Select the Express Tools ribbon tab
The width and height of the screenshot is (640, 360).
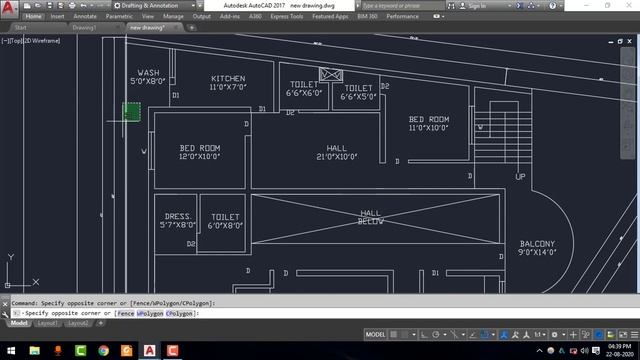(x=287, y=16)
